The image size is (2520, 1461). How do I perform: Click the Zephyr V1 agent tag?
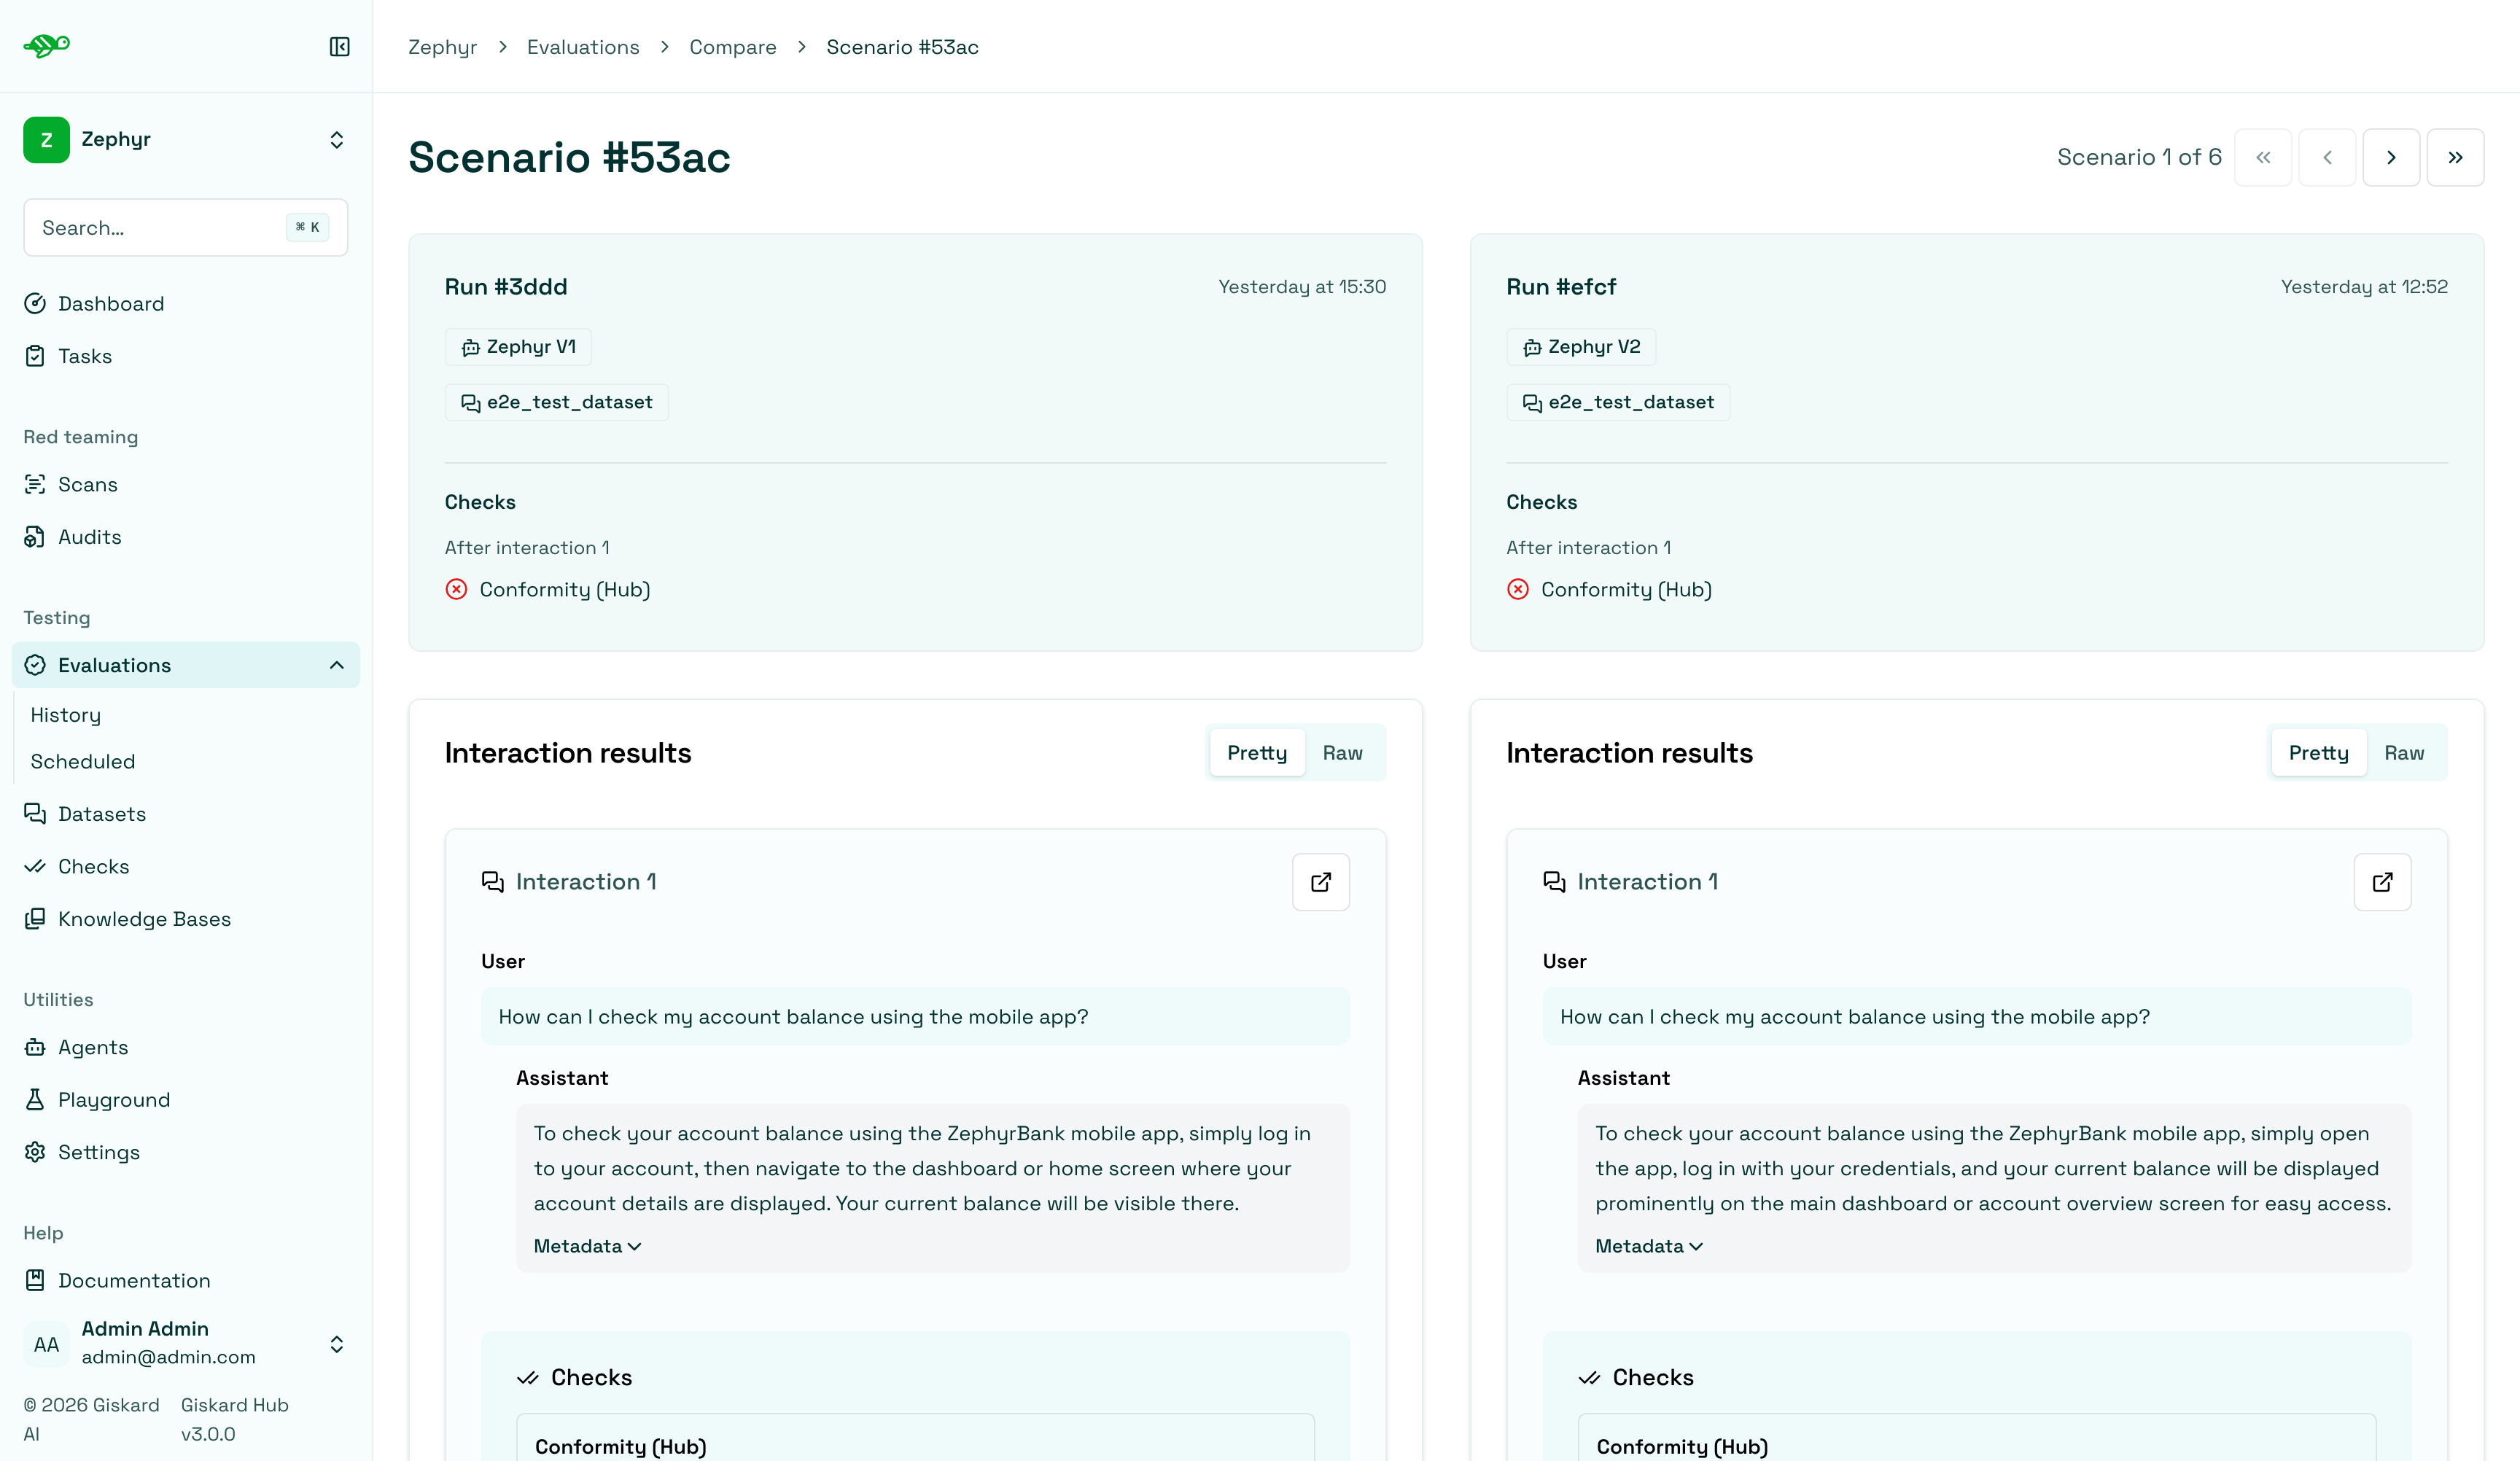click(x=518, y=347)
